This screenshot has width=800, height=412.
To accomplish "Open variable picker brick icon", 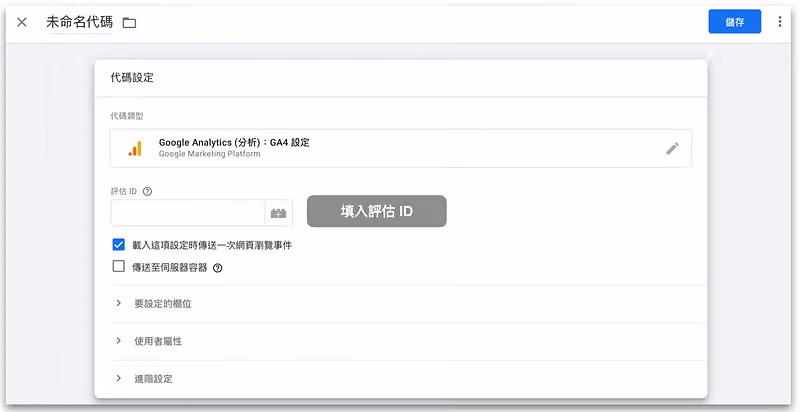I will pyautogui.click(x=279, y=213).
